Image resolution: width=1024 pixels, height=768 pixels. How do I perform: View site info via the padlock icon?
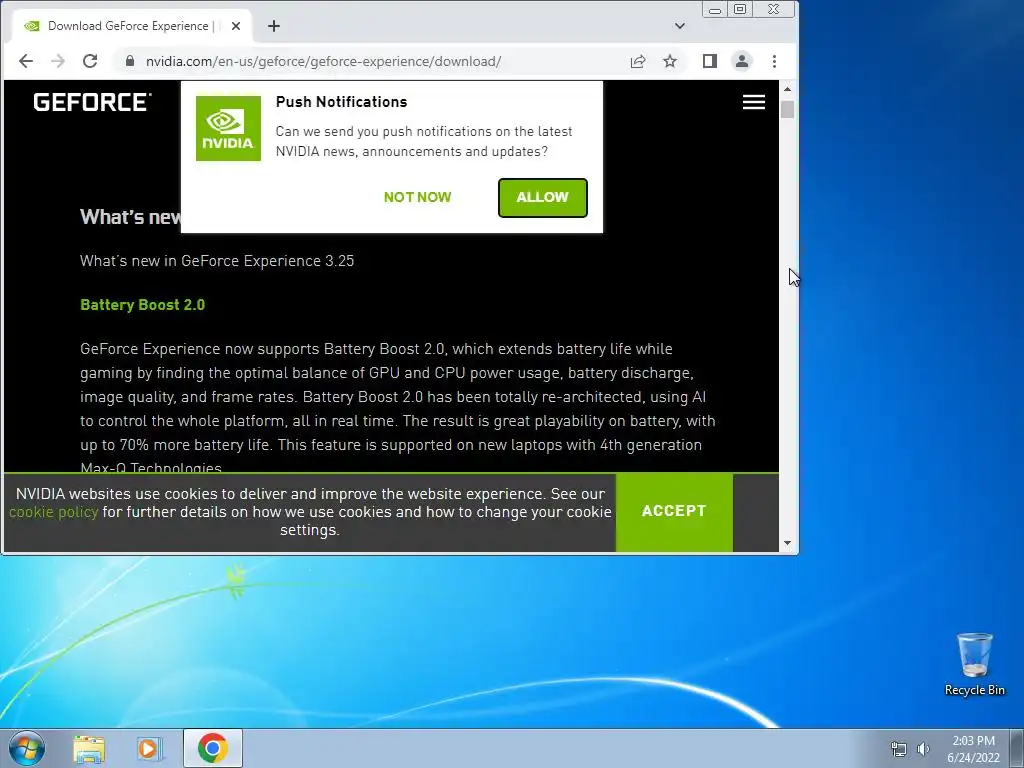(130, 61)
